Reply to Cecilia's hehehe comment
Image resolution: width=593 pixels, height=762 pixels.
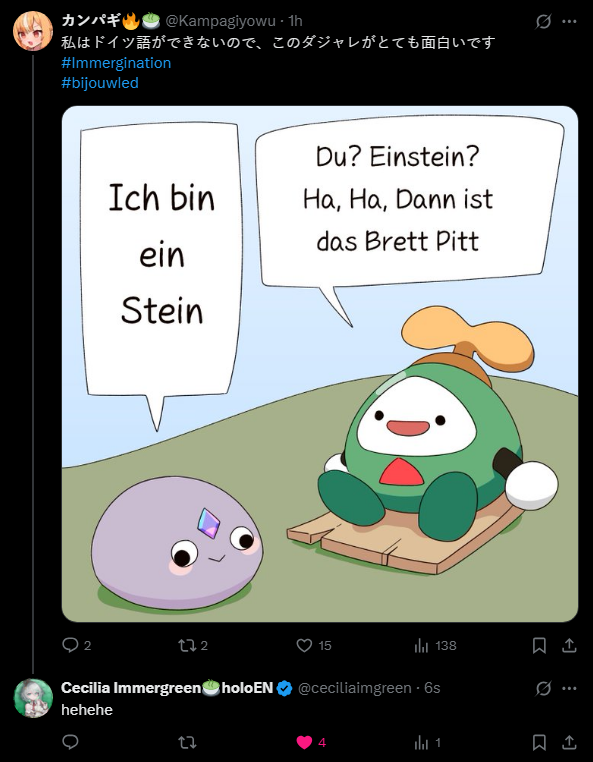tap(70, 742)
